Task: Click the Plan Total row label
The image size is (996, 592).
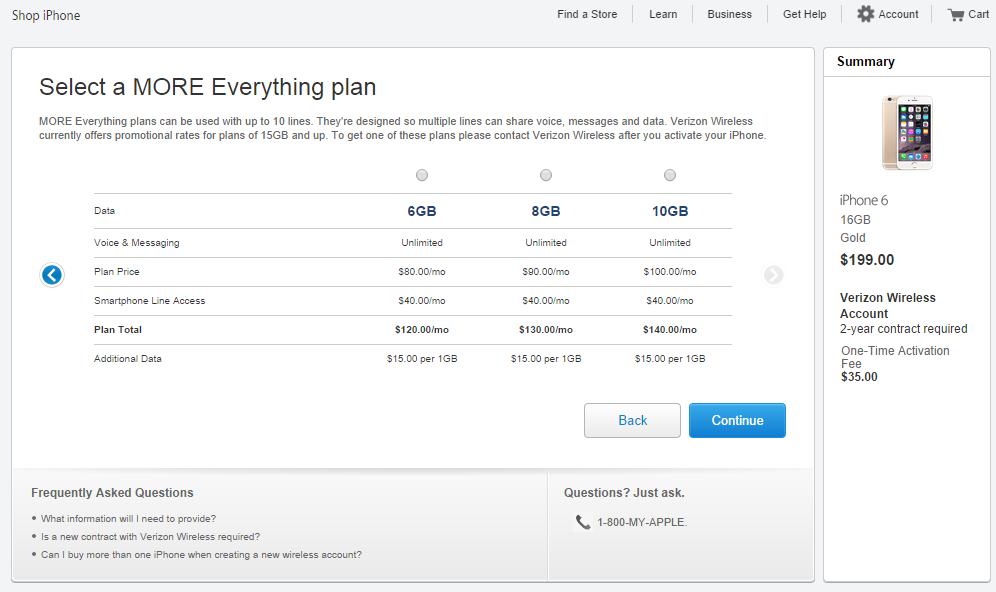Action: 118,330
